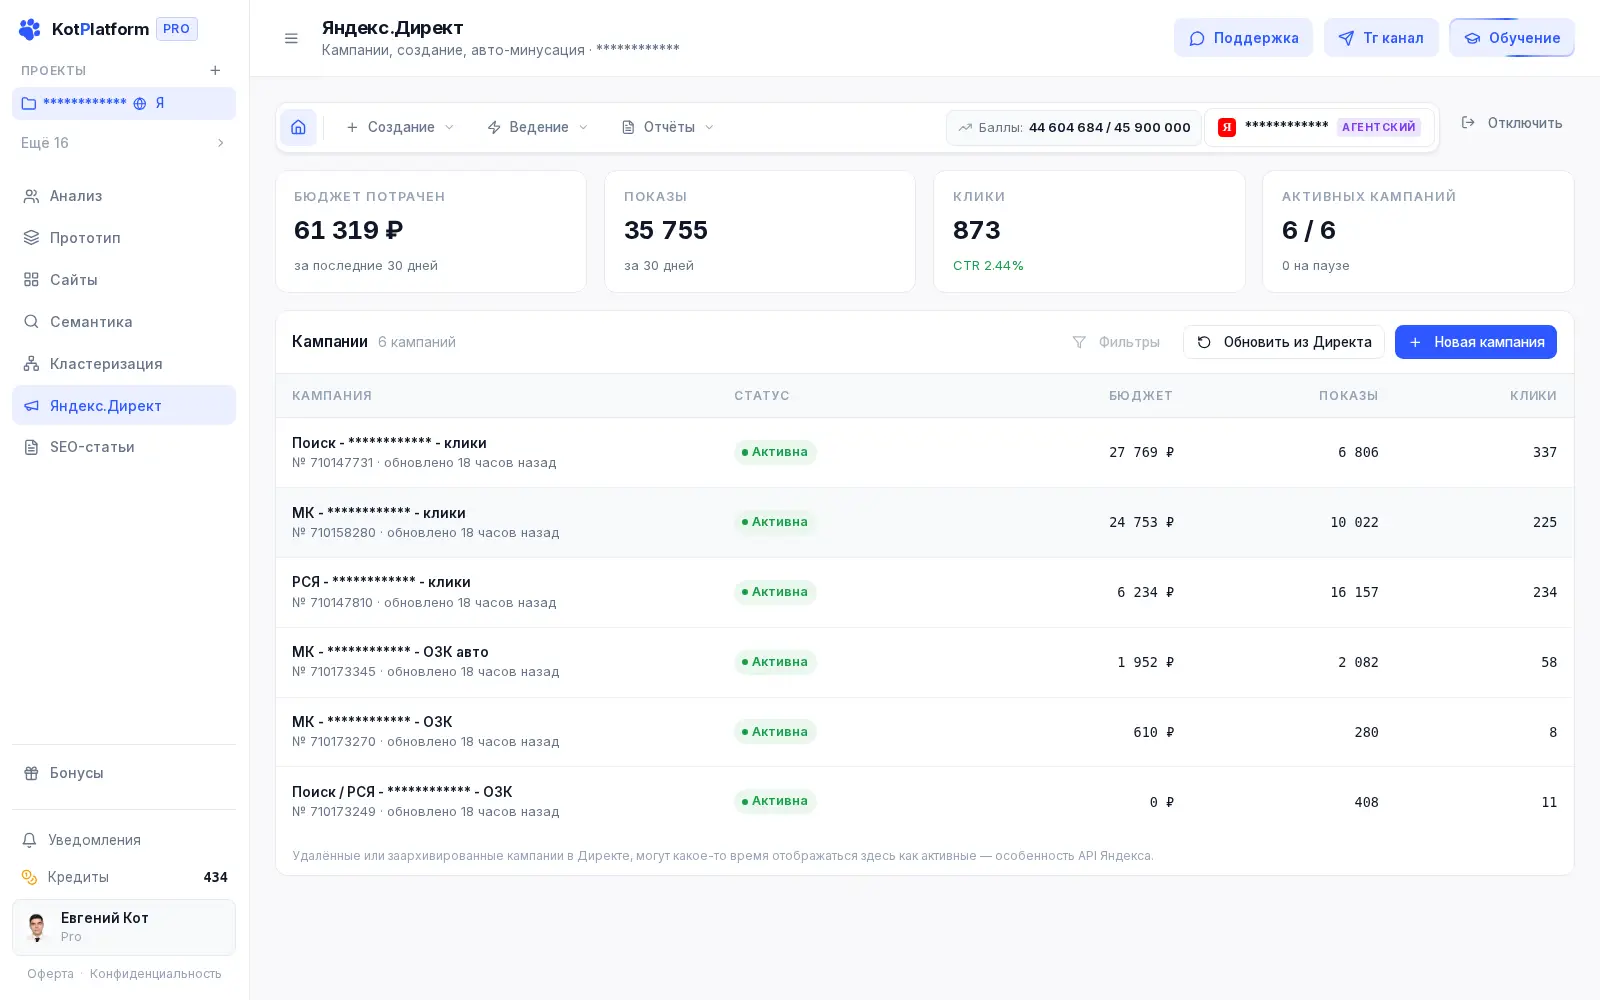Open the Оферта footer link

pos(50,974)
